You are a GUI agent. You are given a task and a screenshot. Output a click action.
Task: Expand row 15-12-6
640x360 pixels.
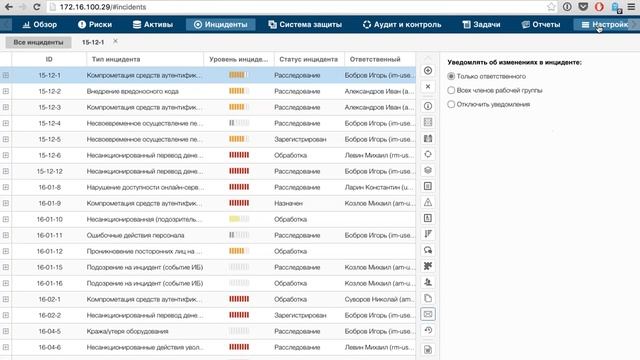tap(6, 155)
